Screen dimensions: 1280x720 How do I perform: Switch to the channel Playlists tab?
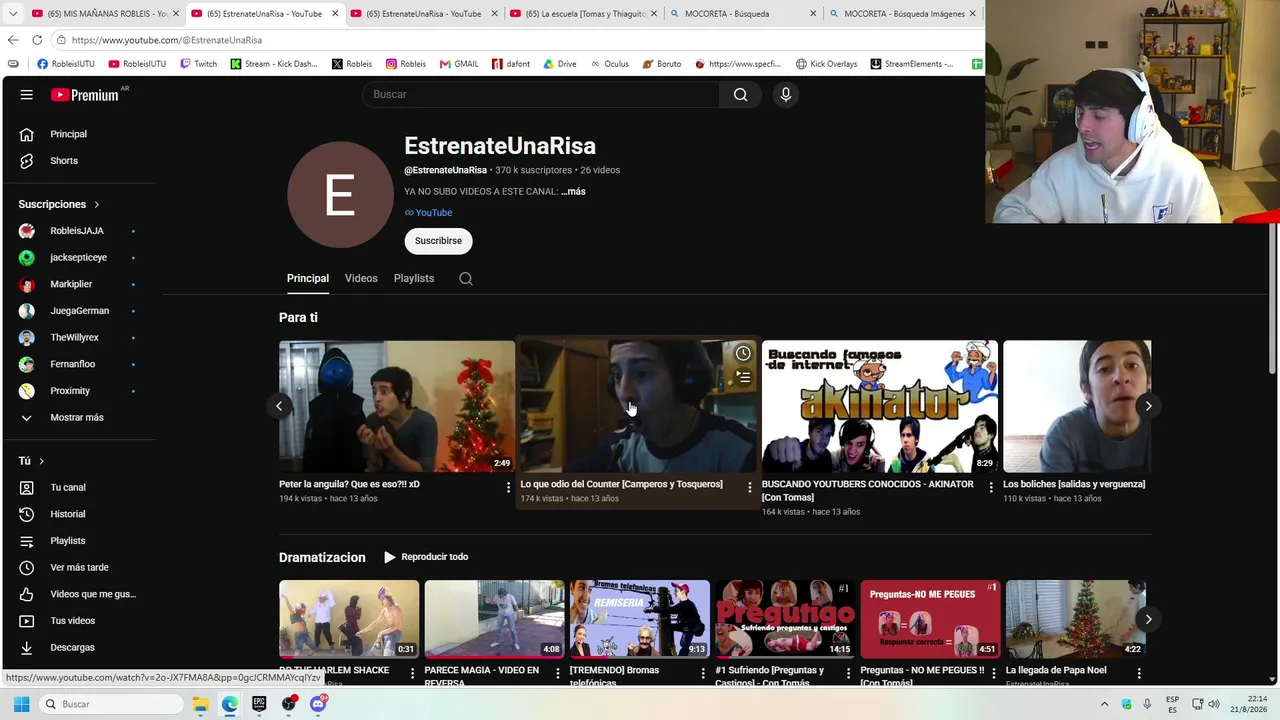coord(414,278)
